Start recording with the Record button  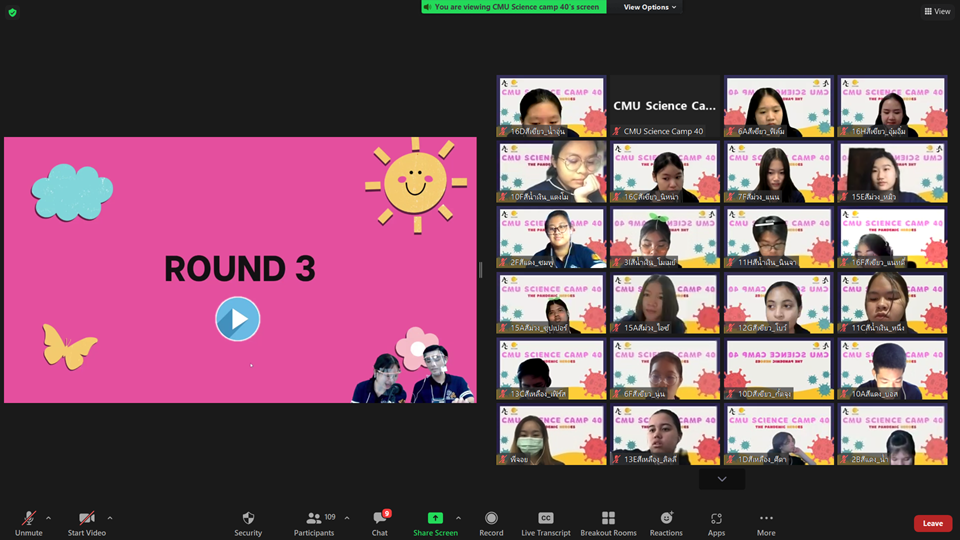(491, 518)
